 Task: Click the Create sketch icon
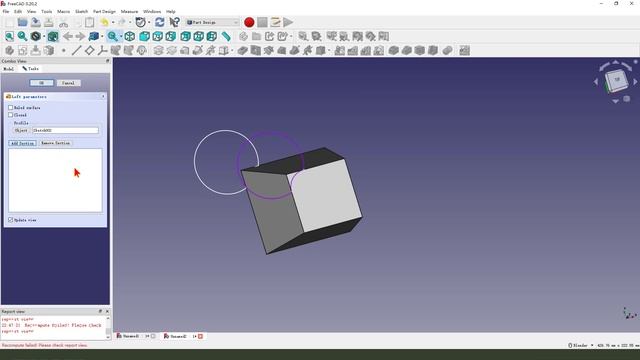click(x=22, y=51)
